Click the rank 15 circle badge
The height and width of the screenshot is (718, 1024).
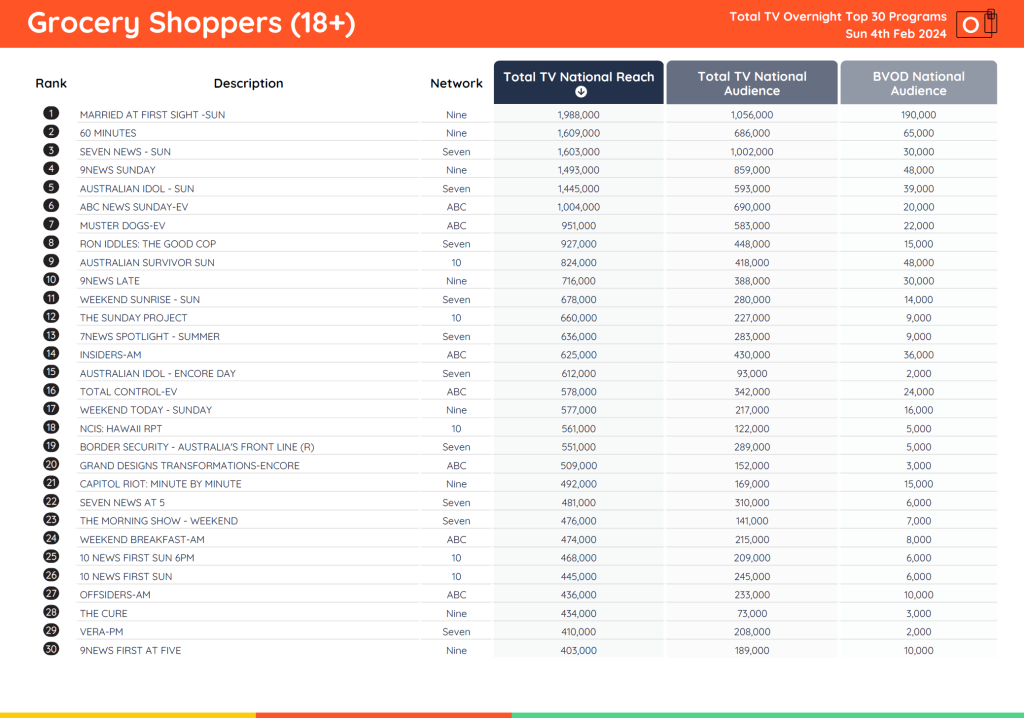tap(51, 373)
